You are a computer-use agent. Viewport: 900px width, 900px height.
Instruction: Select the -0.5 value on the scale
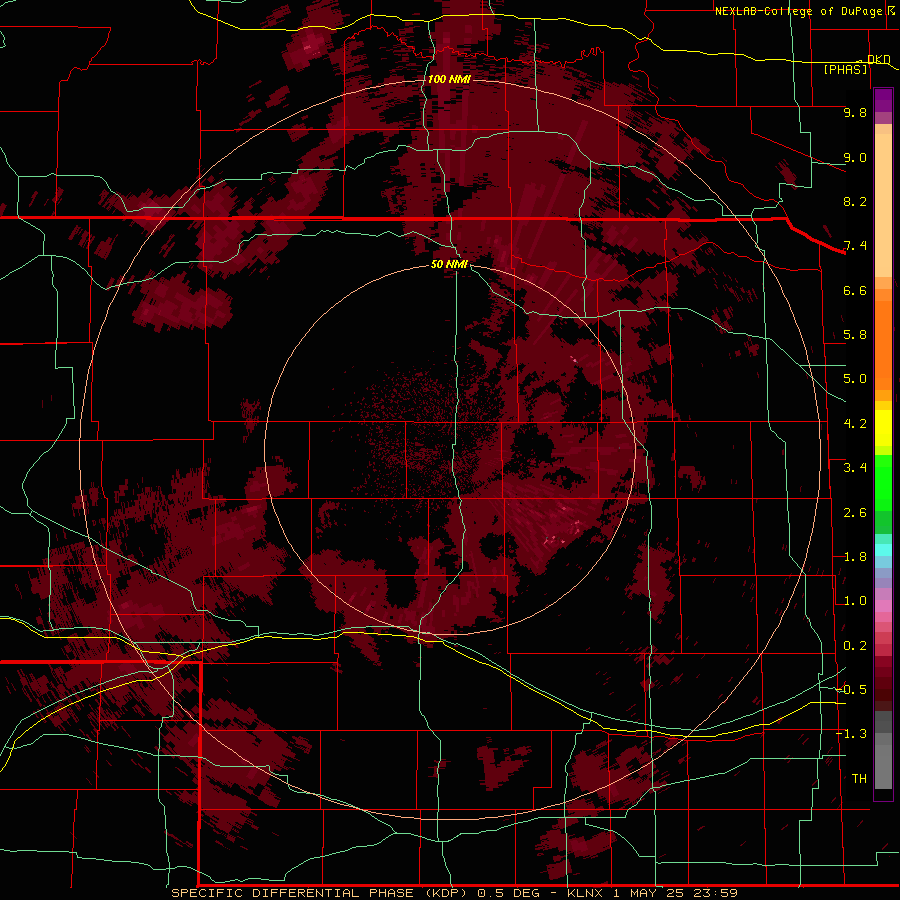852,690
